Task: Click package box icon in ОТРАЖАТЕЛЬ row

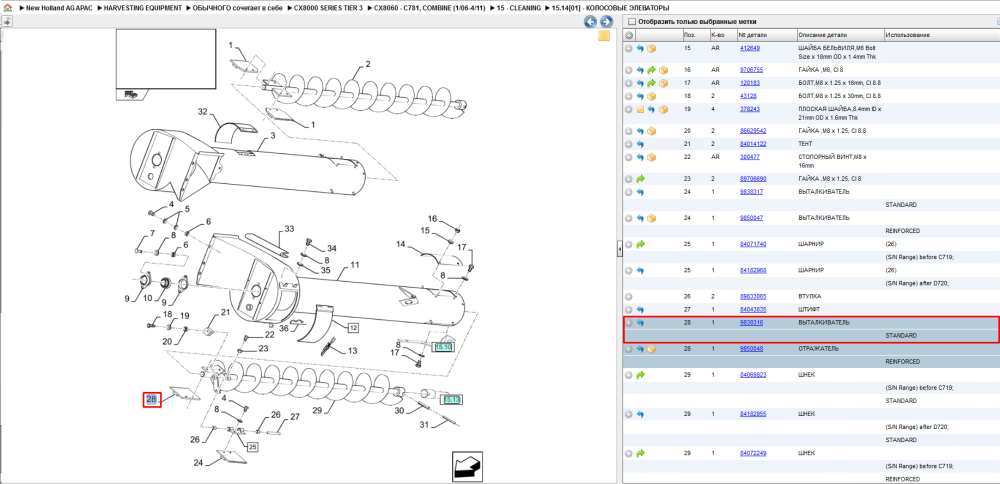Action: pos(652,349)
